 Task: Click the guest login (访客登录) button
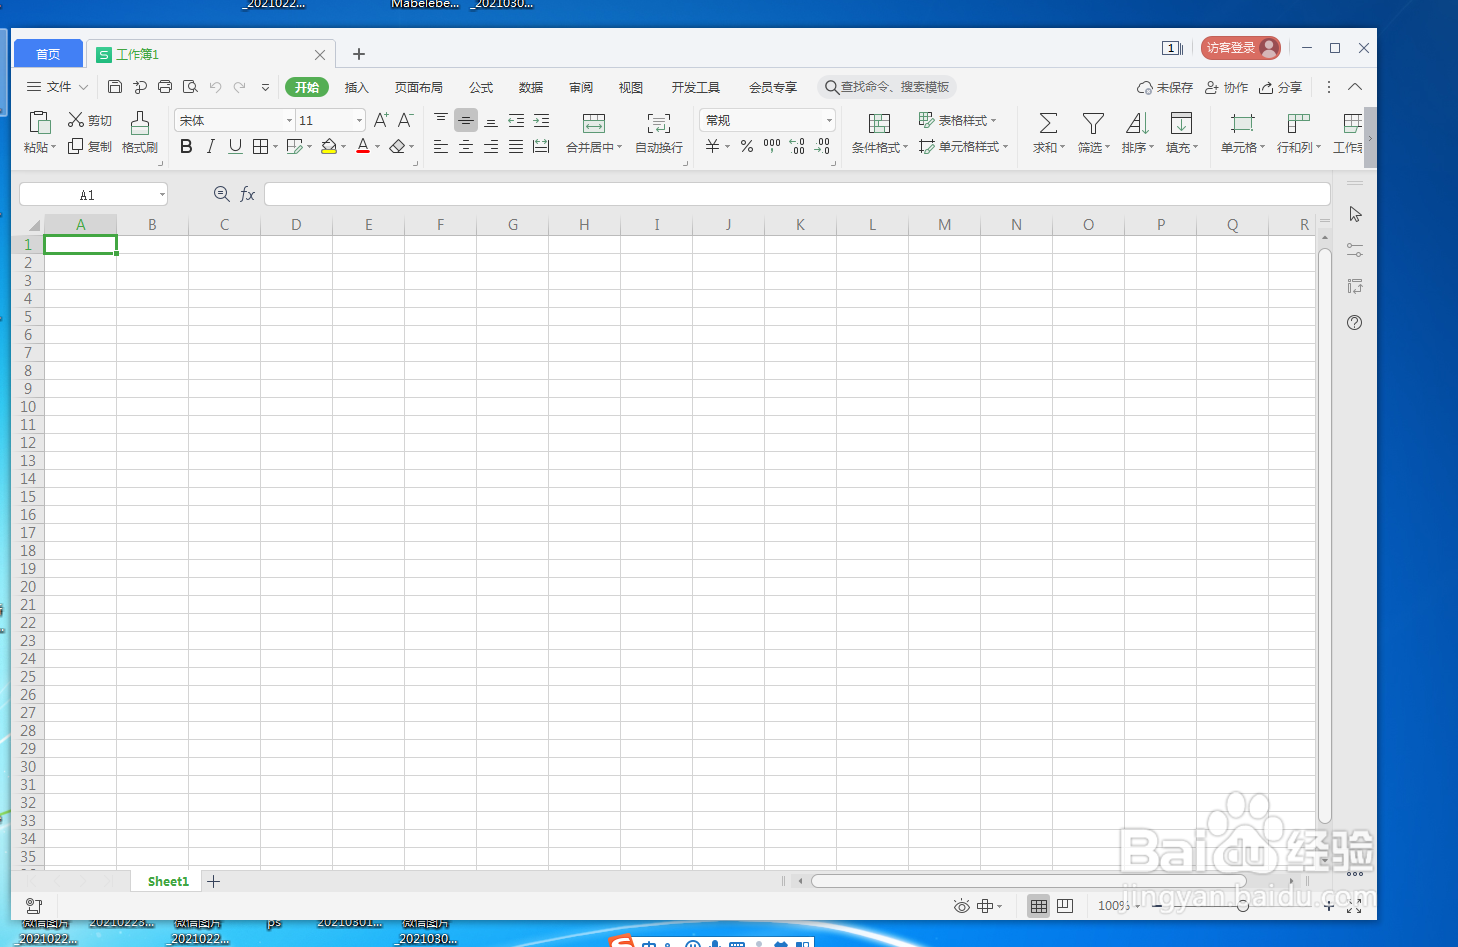[1241, 47]
